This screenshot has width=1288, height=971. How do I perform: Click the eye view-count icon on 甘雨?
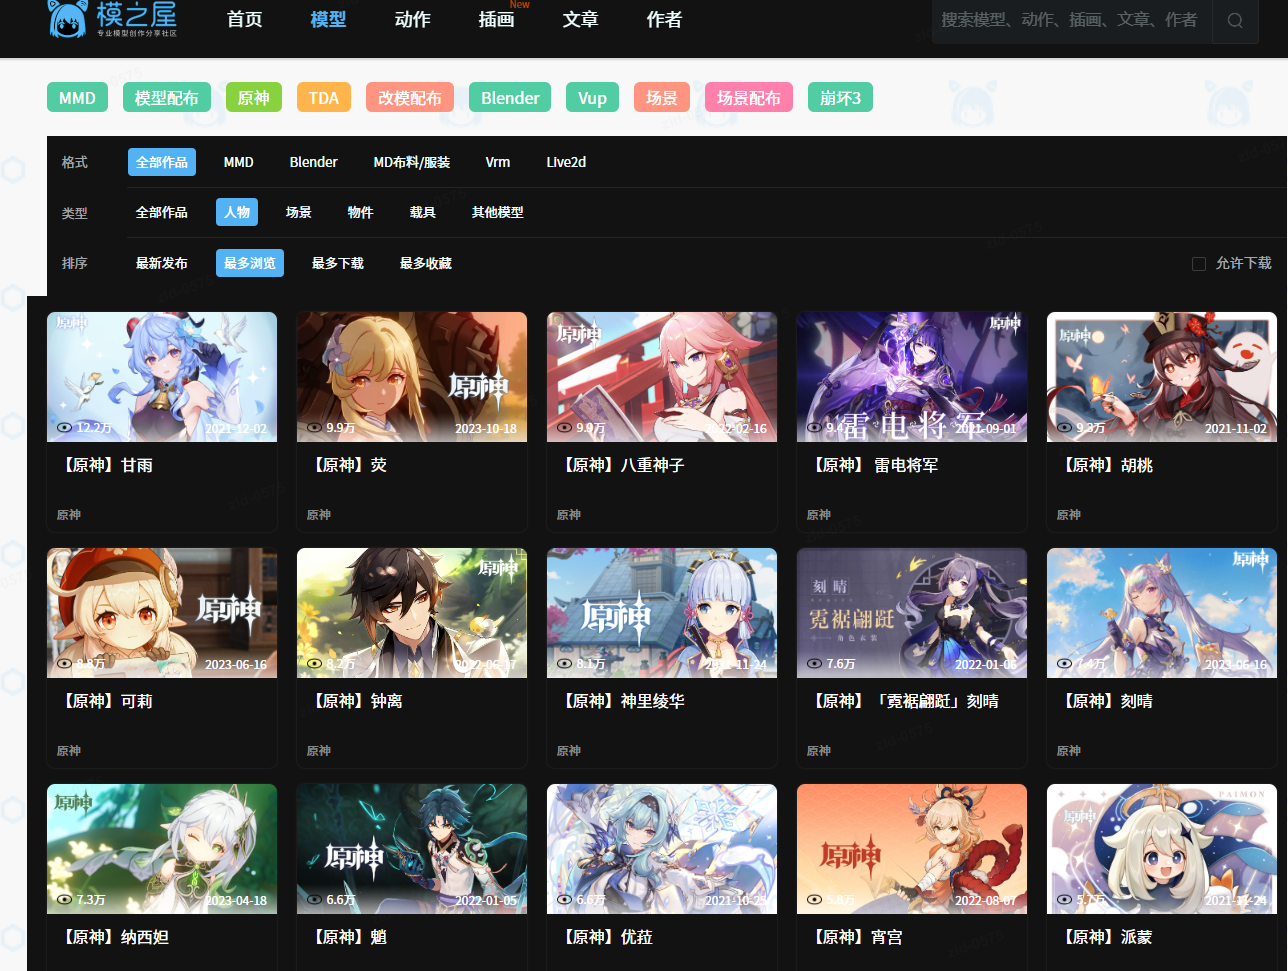point(65,427)
